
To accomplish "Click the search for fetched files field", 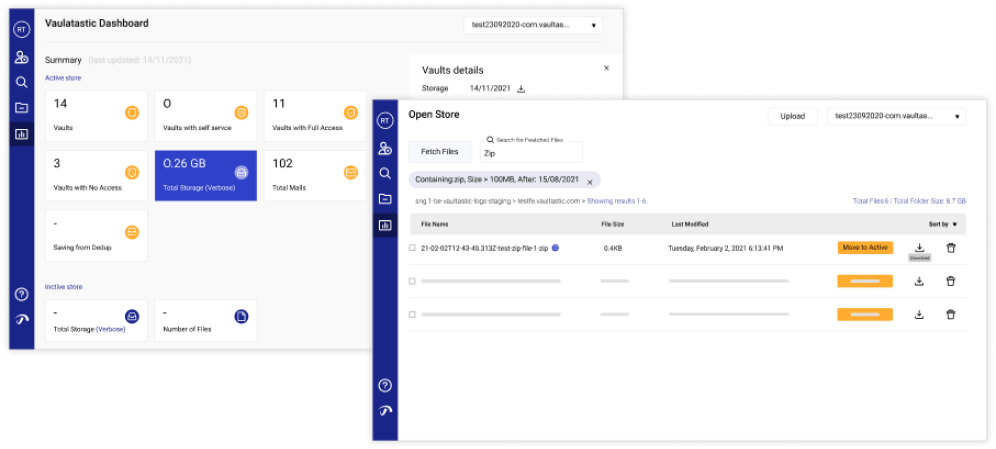I will tap(531, 155).
